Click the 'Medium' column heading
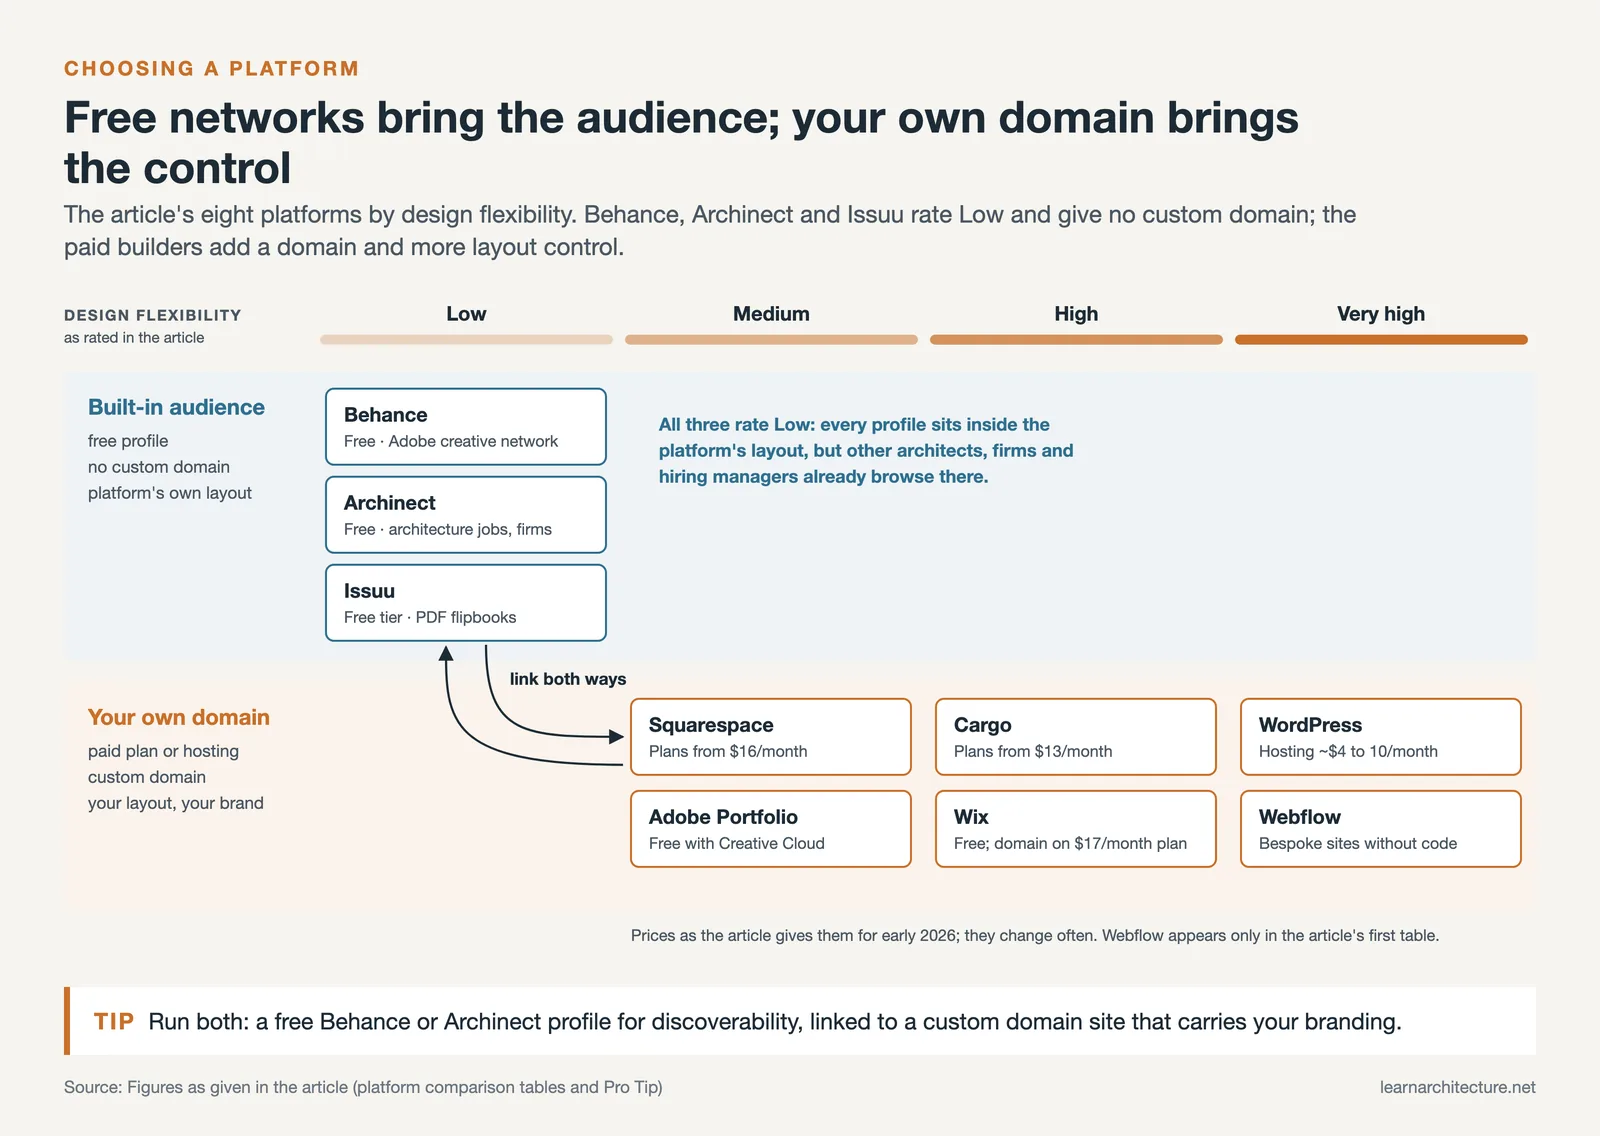This screenshot has height=1136, width=1600. click(x=771, y=314)
